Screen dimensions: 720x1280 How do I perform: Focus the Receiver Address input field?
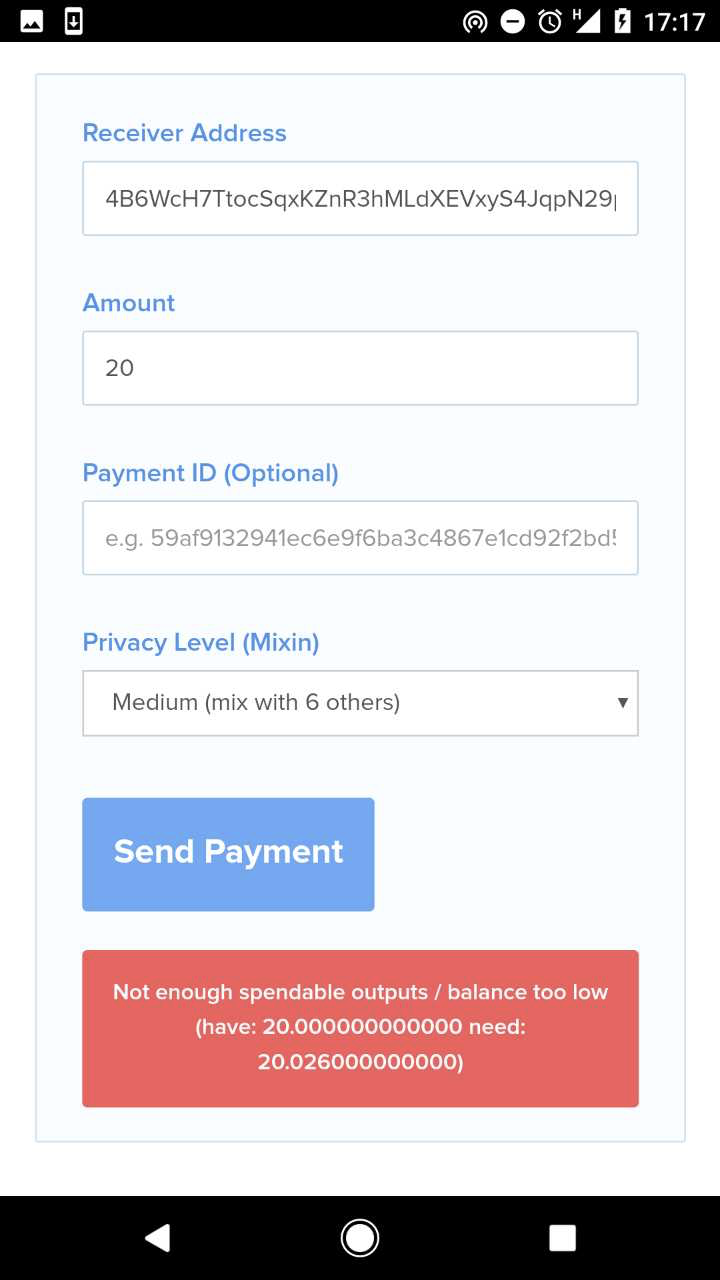(x=360, y=198)
